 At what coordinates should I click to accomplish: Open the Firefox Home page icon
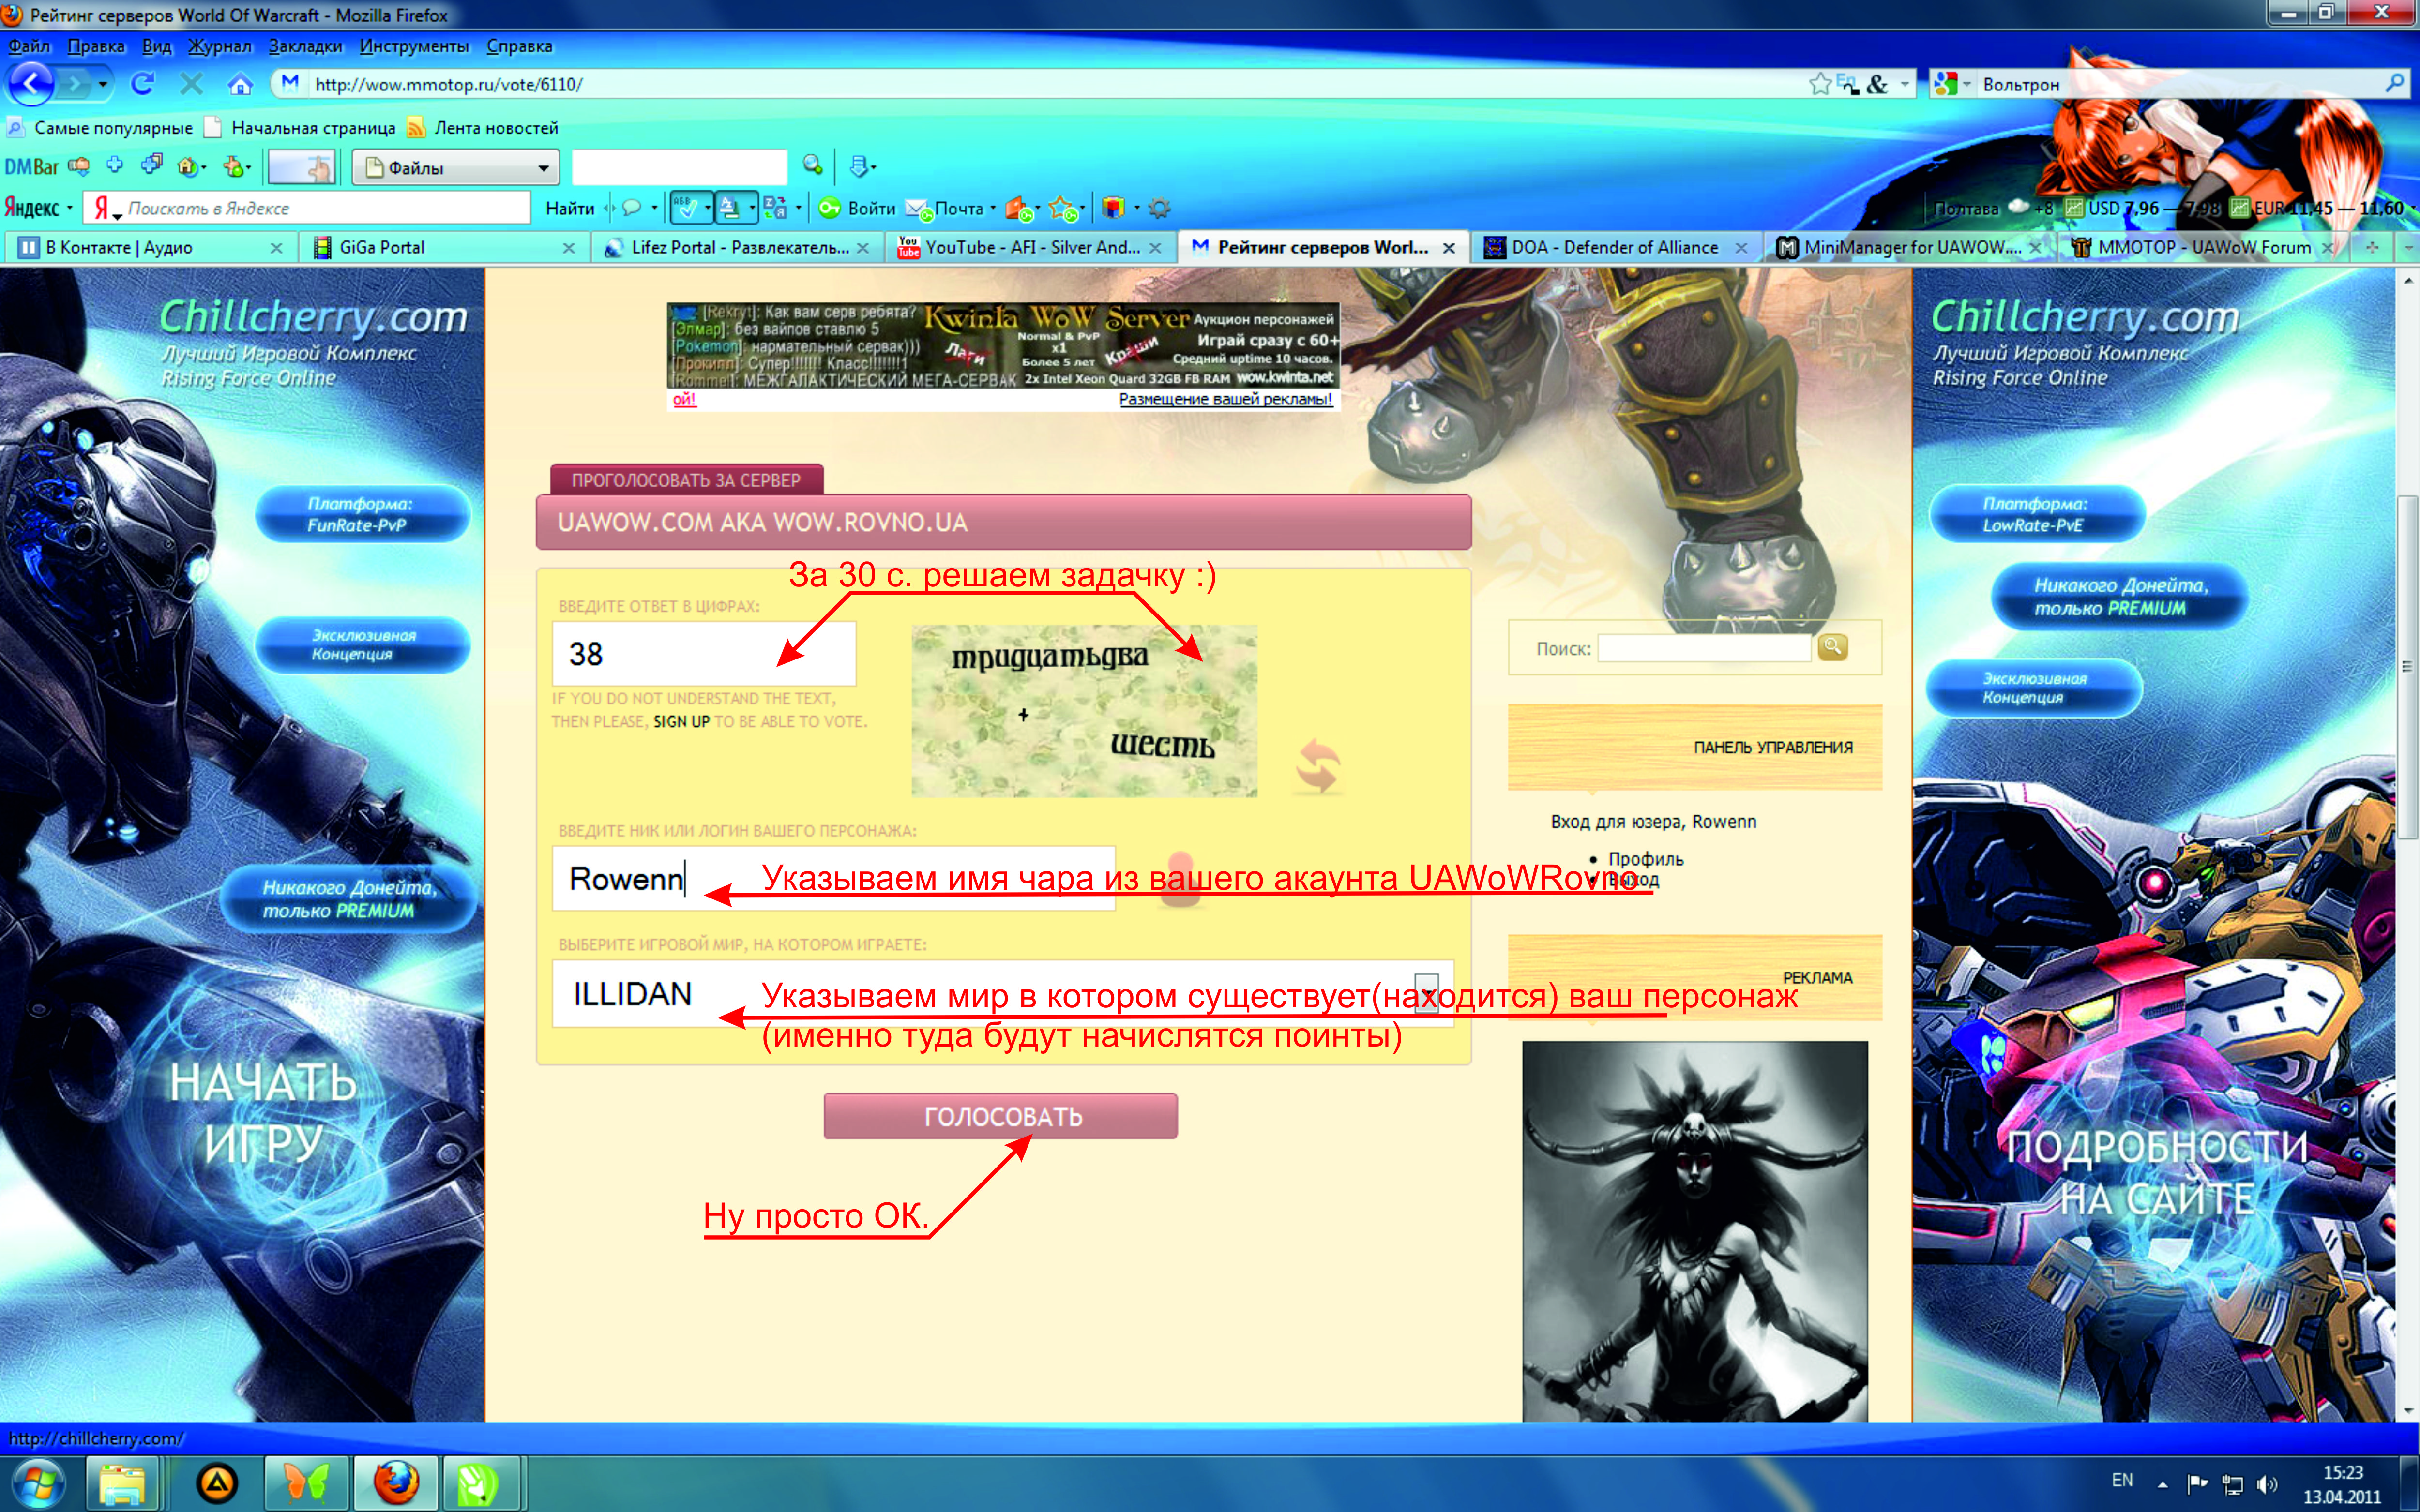(240, 84)
